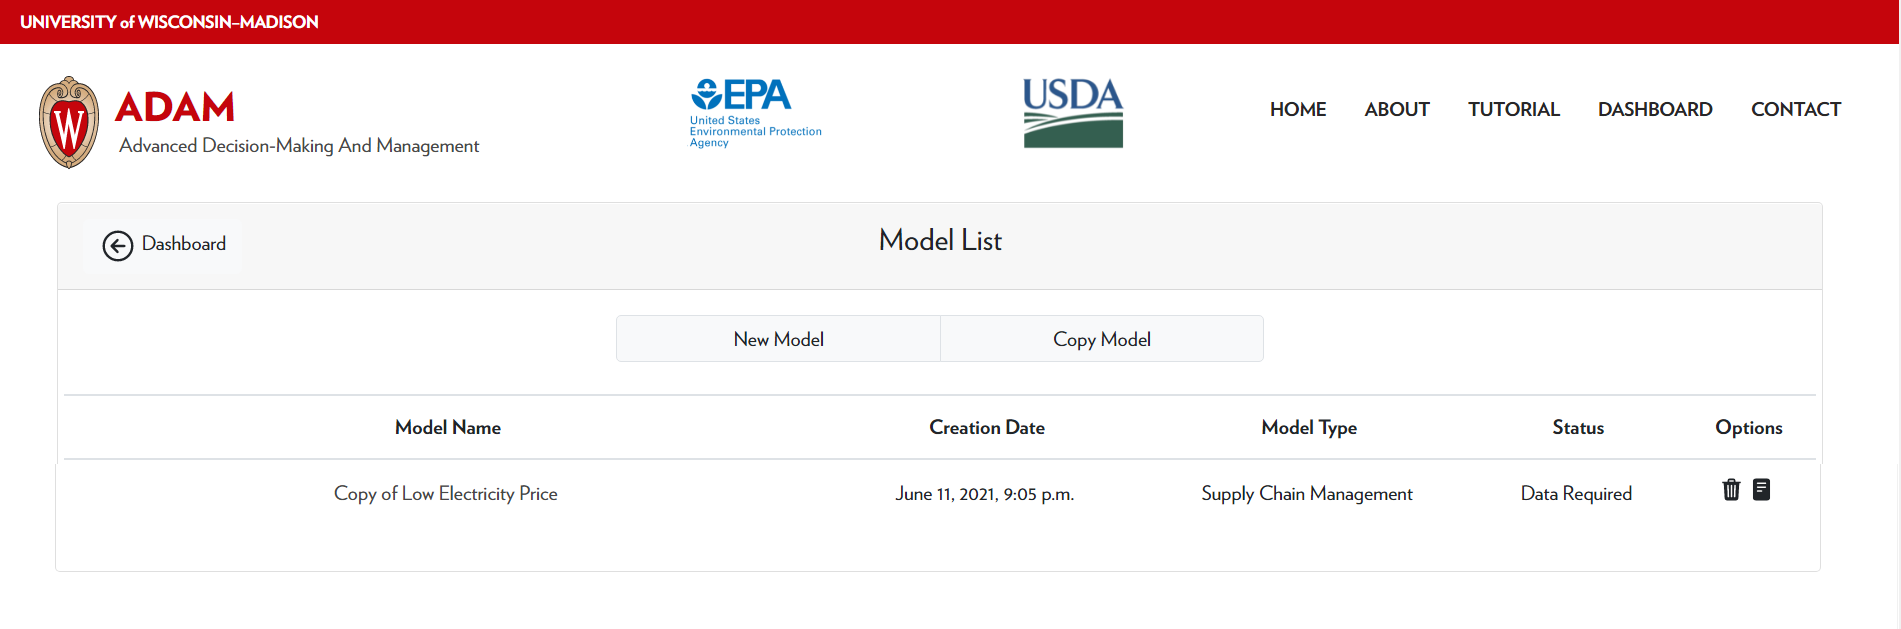Open the ABOUT menu item
The image size is (1901, 629).
coord(1397,110)
